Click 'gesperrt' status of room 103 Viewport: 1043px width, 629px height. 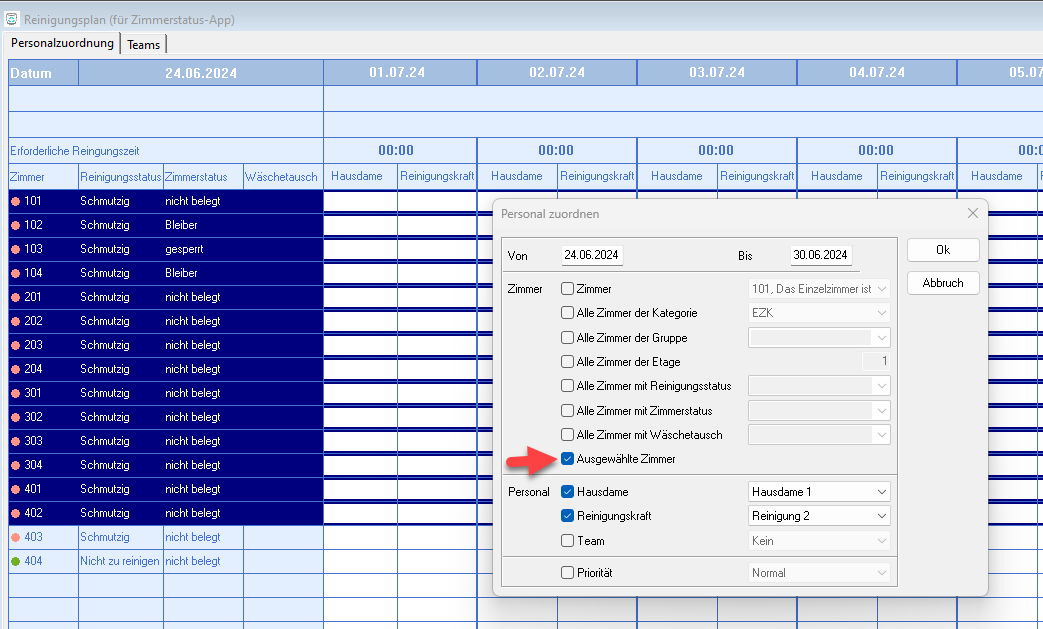tap(184, 249)
